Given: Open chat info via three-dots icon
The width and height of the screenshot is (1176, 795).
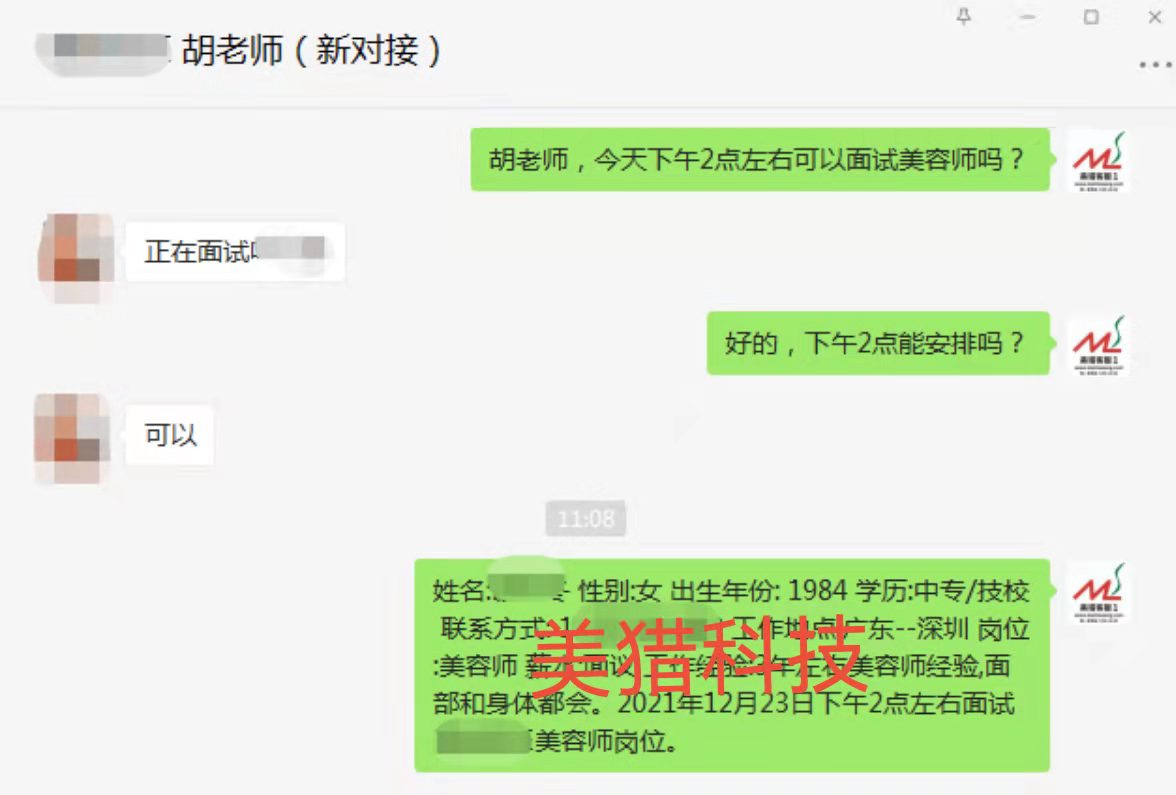Looking at the screenshot, I should coord(1156,65).
